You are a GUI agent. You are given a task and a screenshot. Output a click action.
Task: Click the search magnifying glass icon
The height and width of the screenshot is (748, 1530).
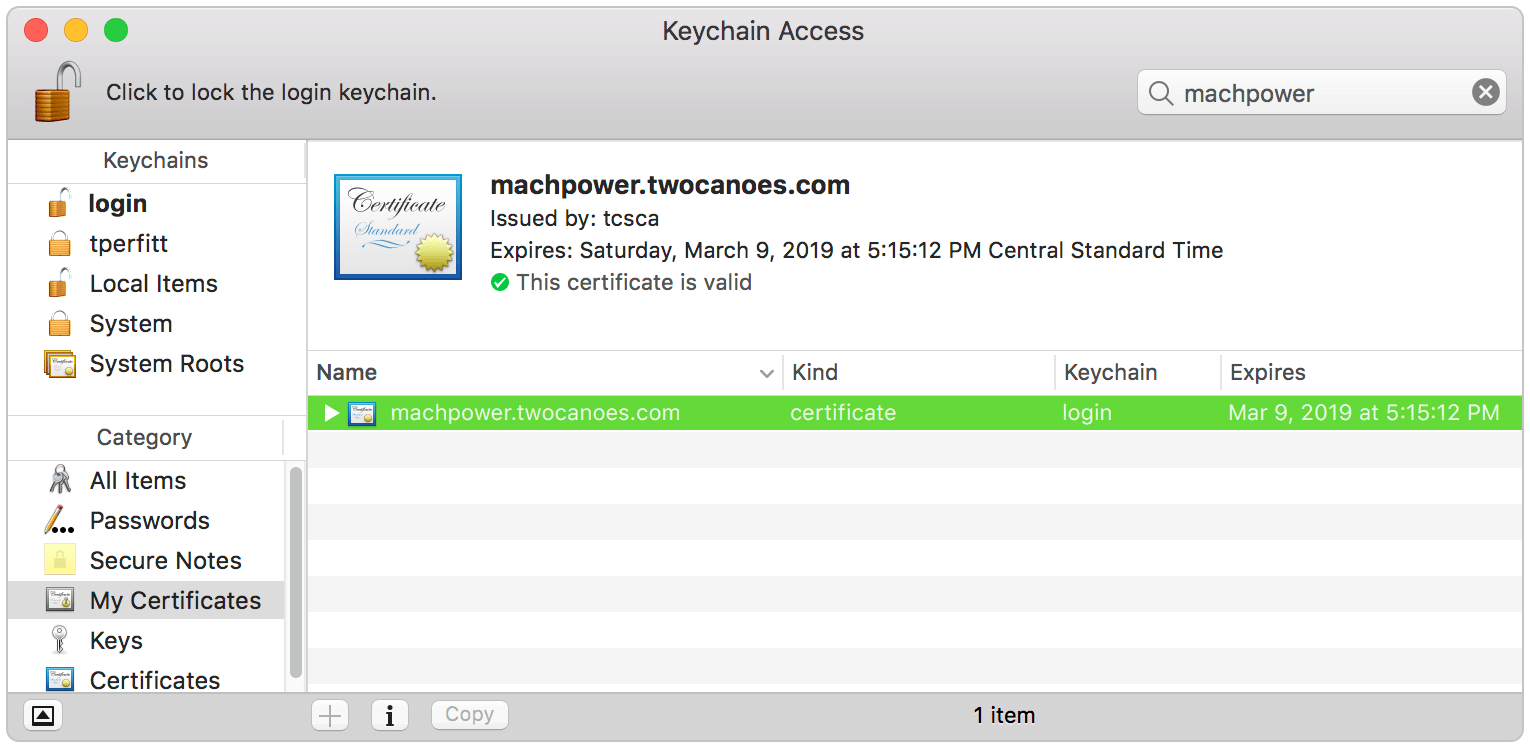pos(1161,93)
